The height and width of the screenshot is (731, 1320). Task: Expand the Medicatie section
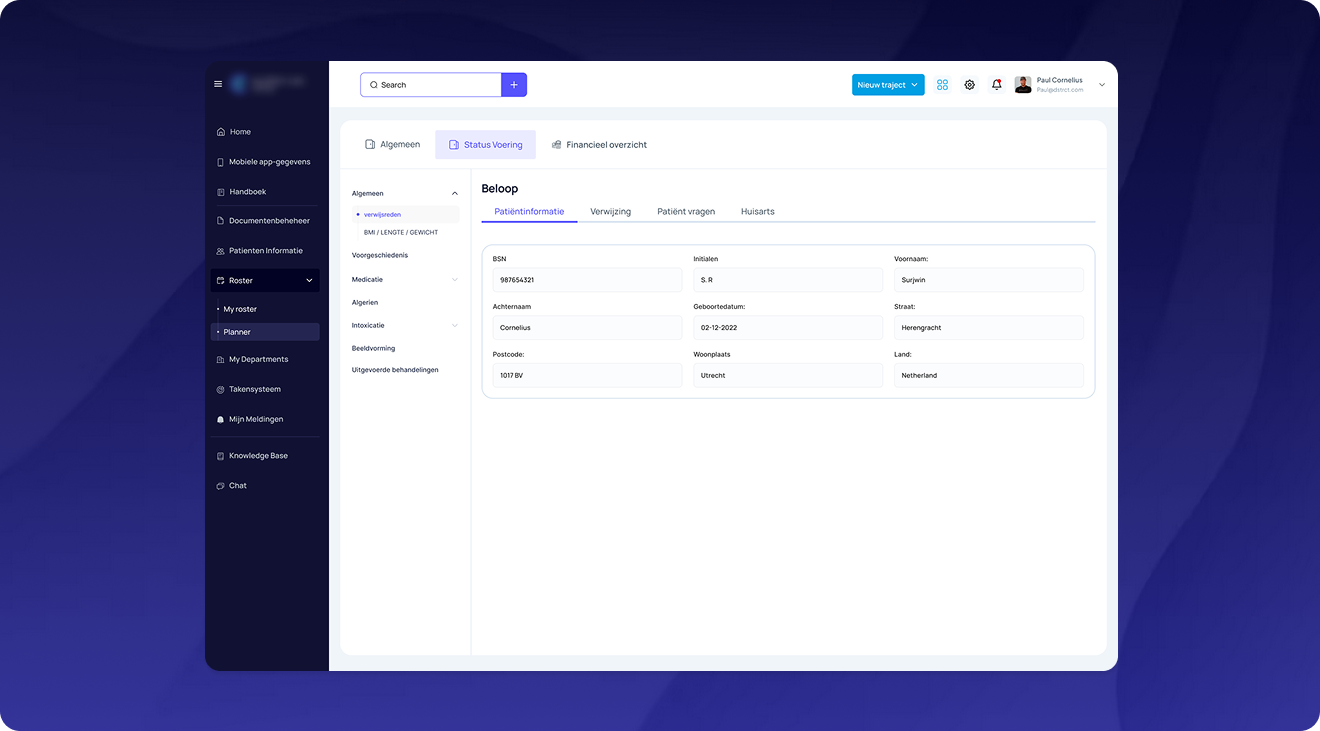pos(455,280)
